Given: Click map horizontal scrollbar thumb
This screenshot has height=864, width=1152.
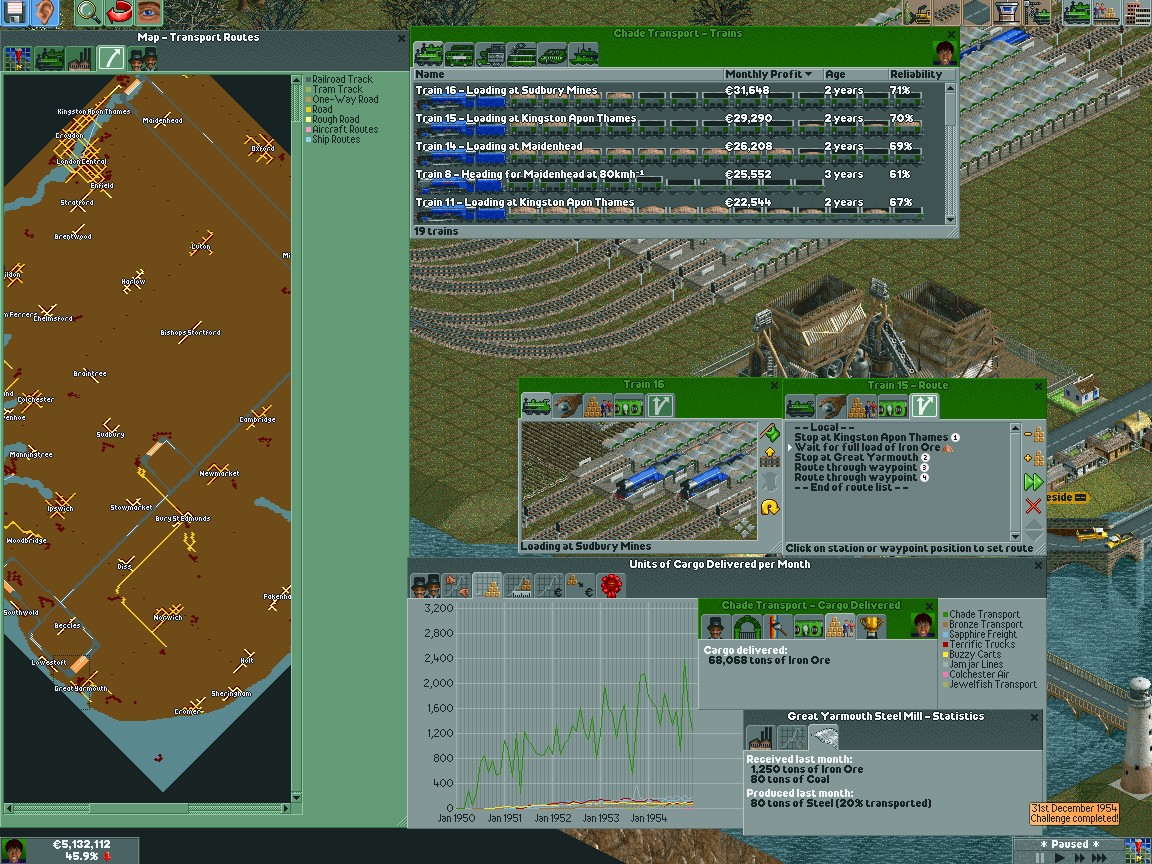Looking at the screenshot, I should coord(139,808).
